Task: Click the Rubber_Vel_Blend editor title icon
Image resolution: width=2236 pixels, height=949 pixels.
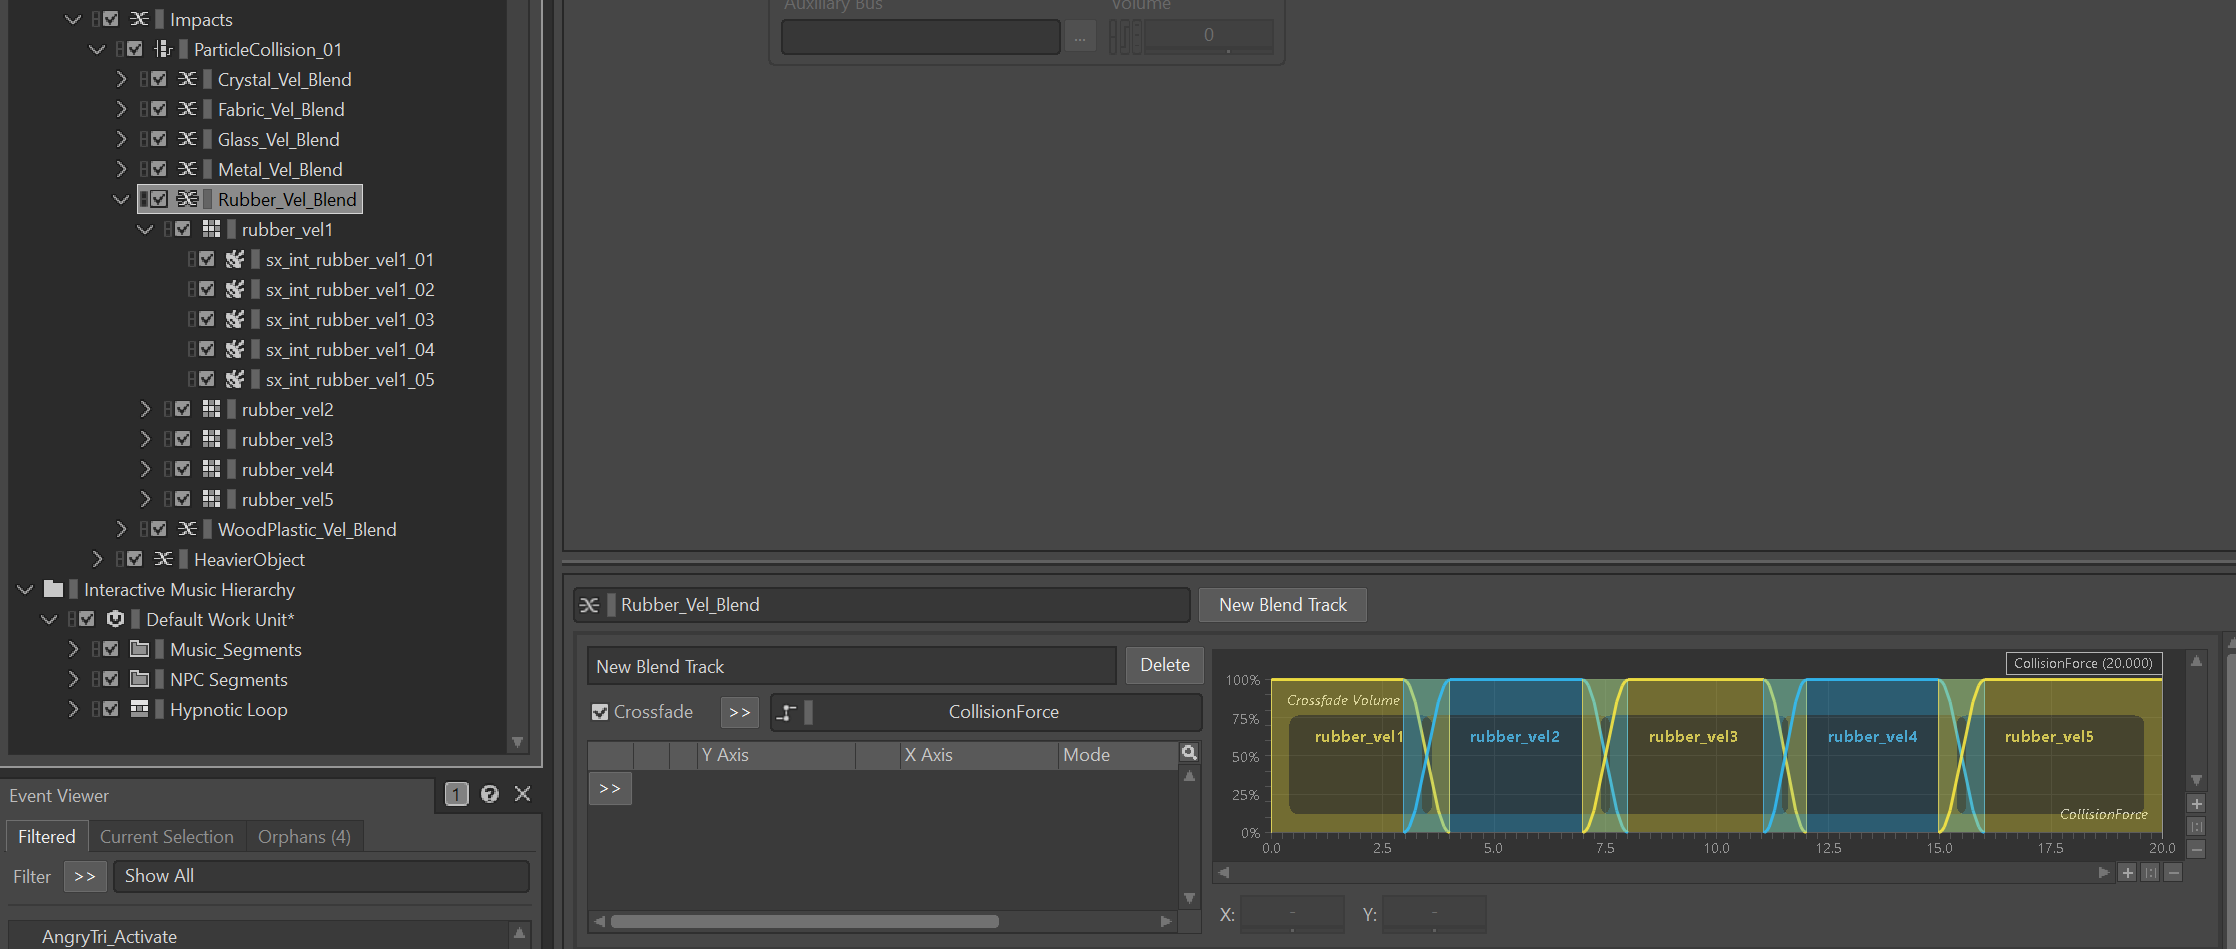Action: click(589, 605)
